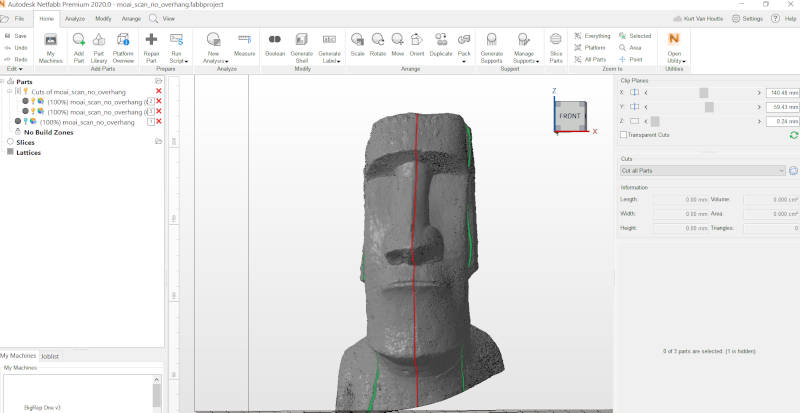
Task: Open the Pack dropdown
Action: (464, 61)
